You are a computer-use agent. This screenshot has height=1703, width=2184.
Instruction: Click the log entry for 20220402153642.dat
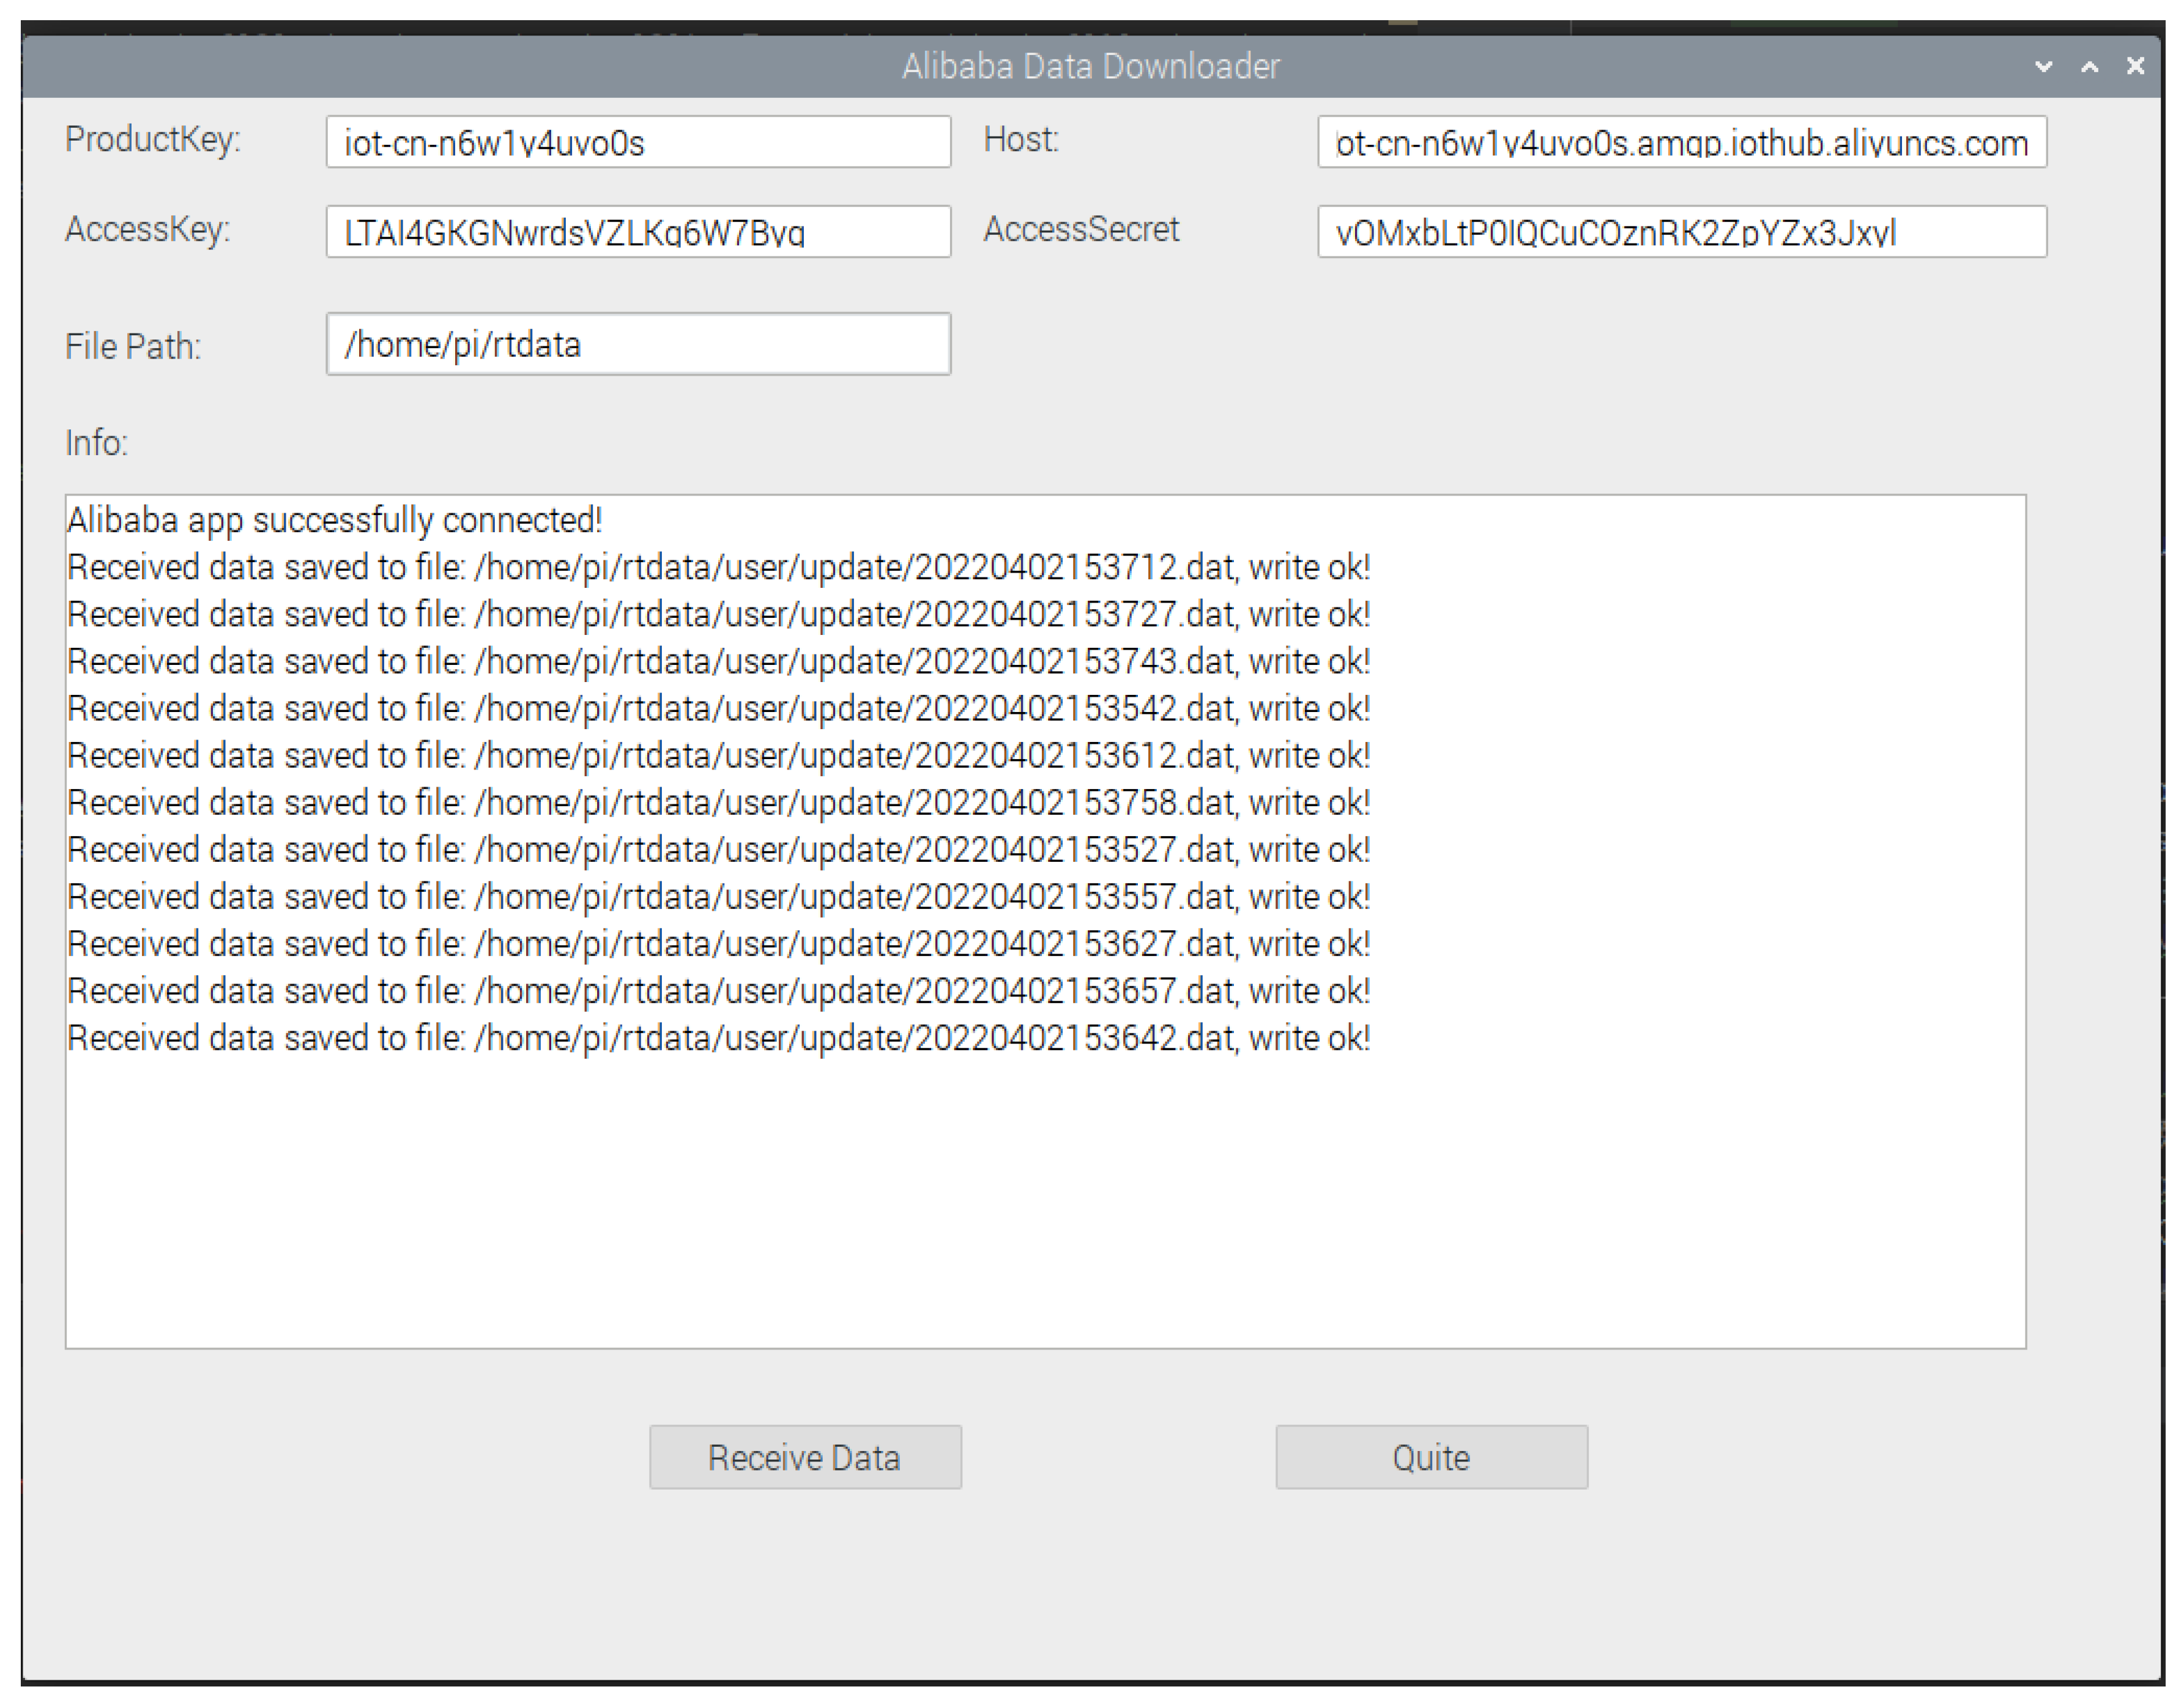tap(717, 1038)
